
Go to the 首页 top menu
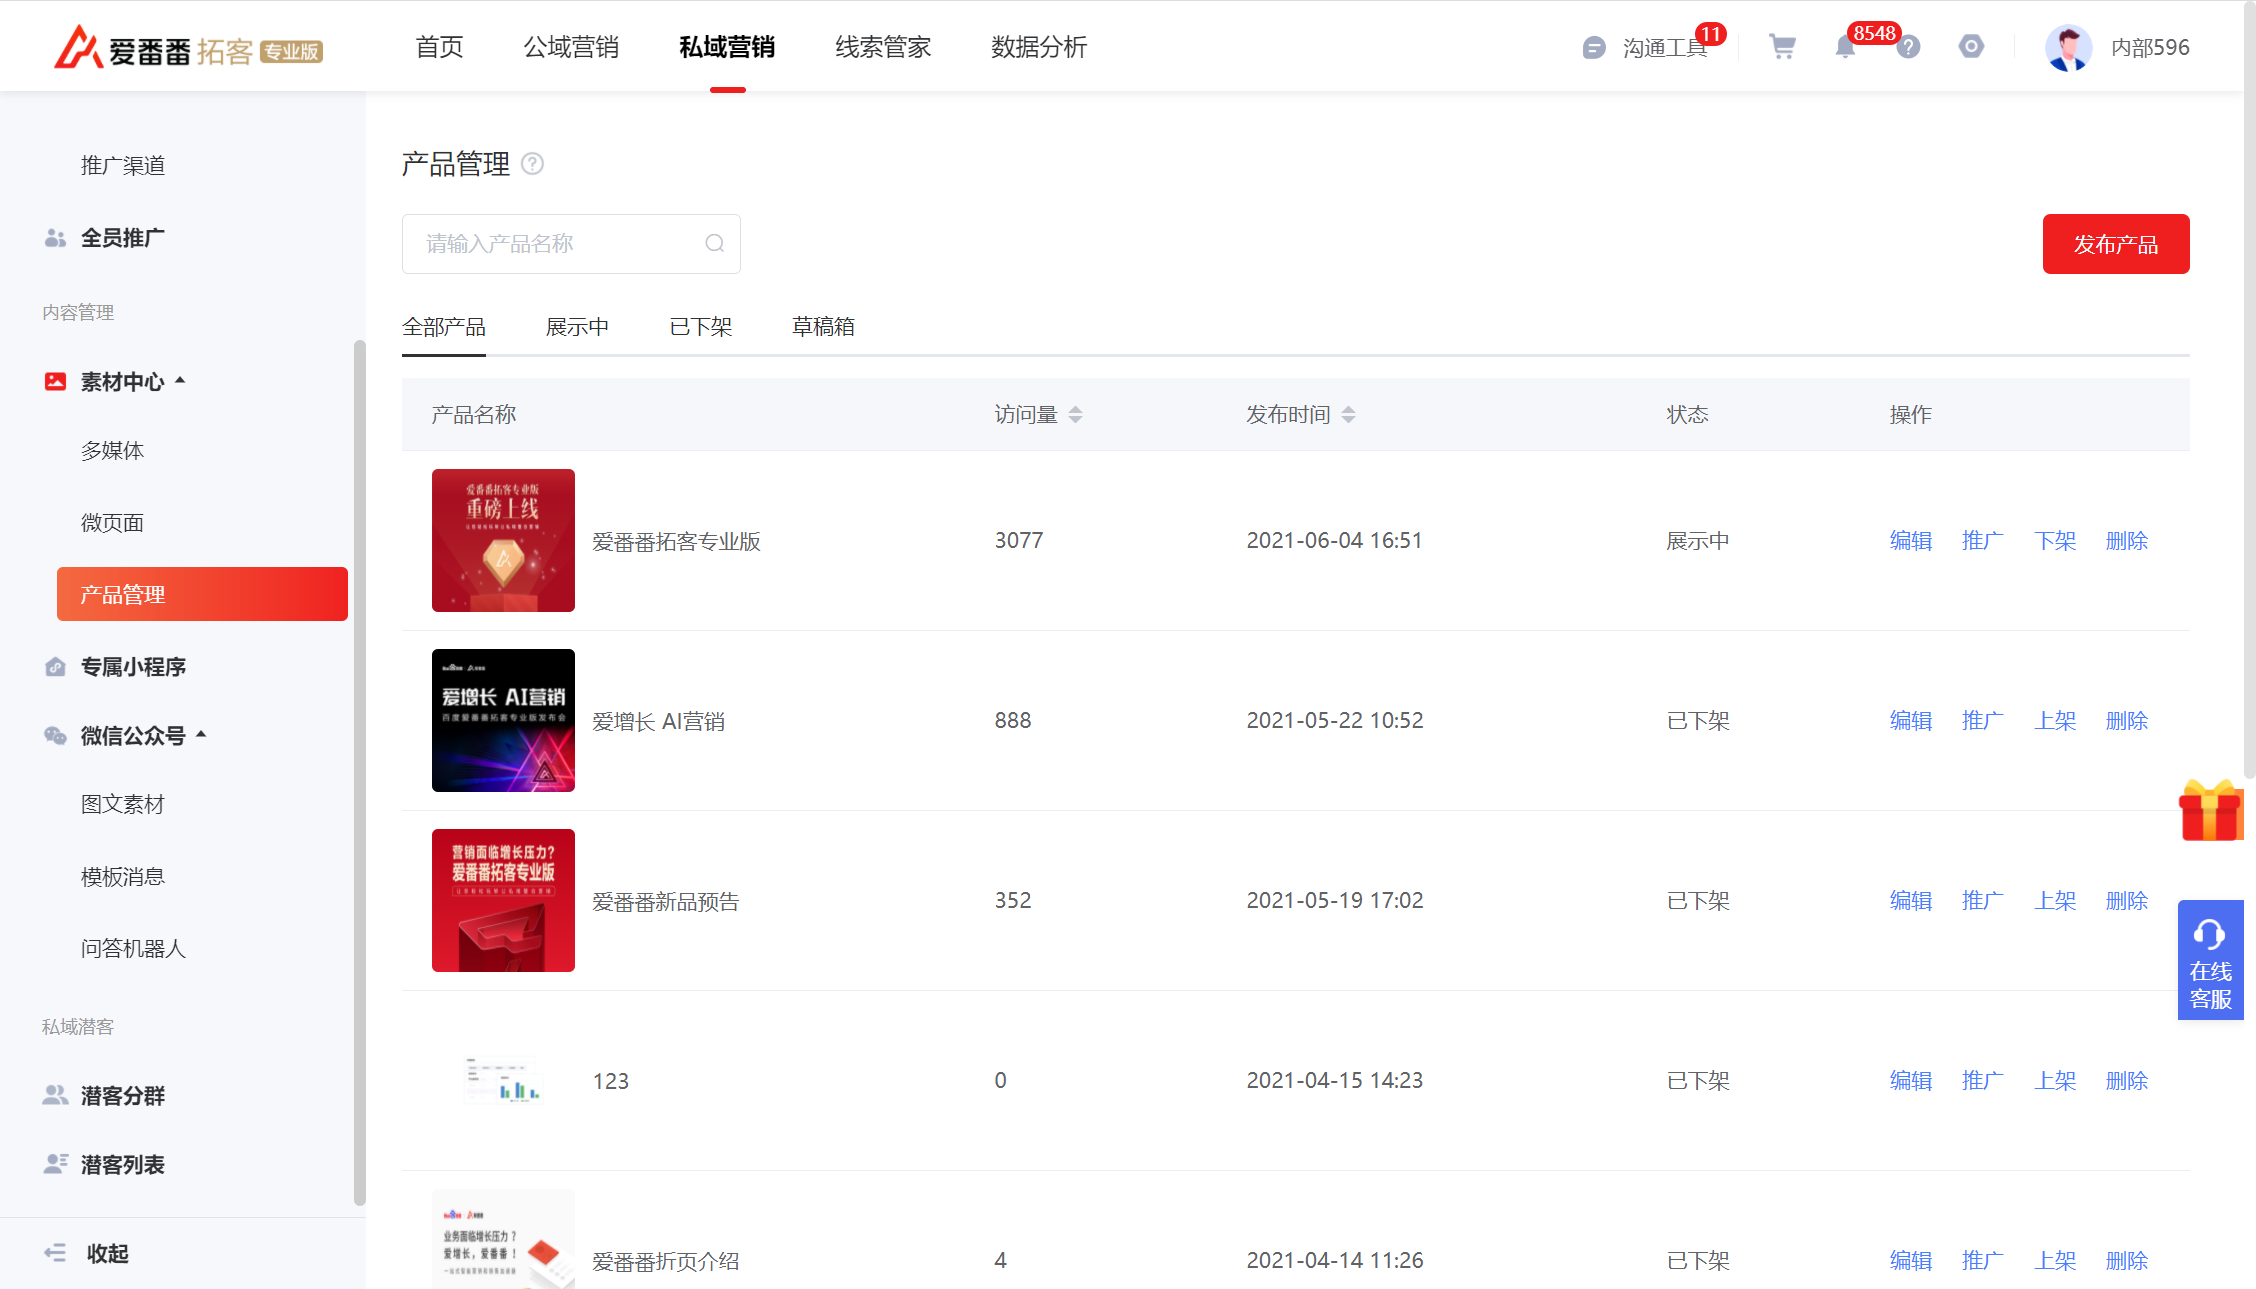coord(439,47)
